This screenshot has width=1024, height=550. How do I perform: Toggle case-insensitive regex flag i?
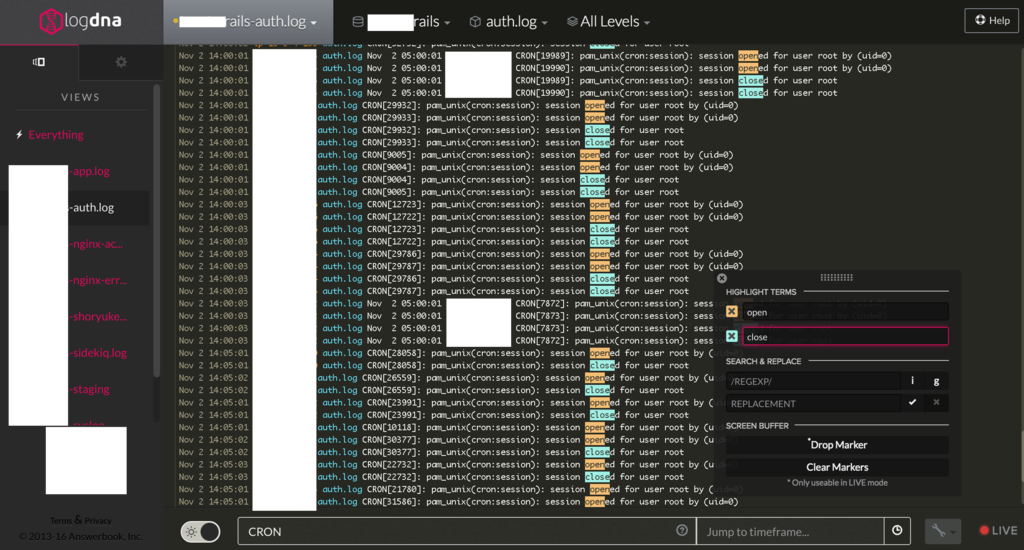click(912, 381)
